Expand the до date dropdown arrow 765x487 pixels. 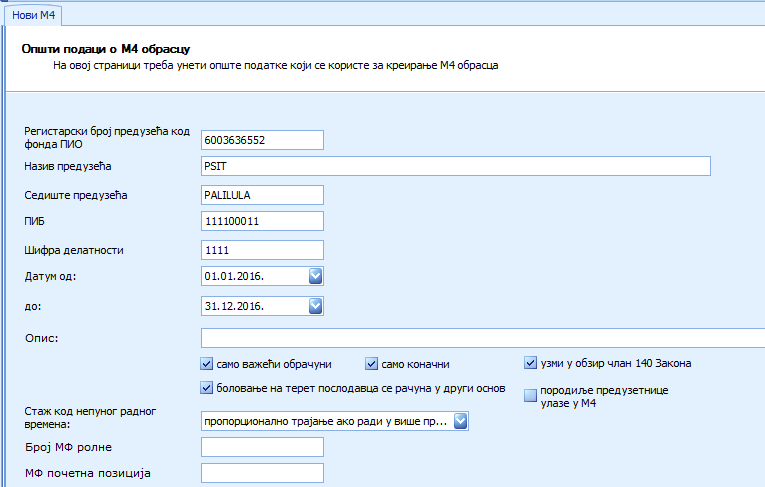315,305
